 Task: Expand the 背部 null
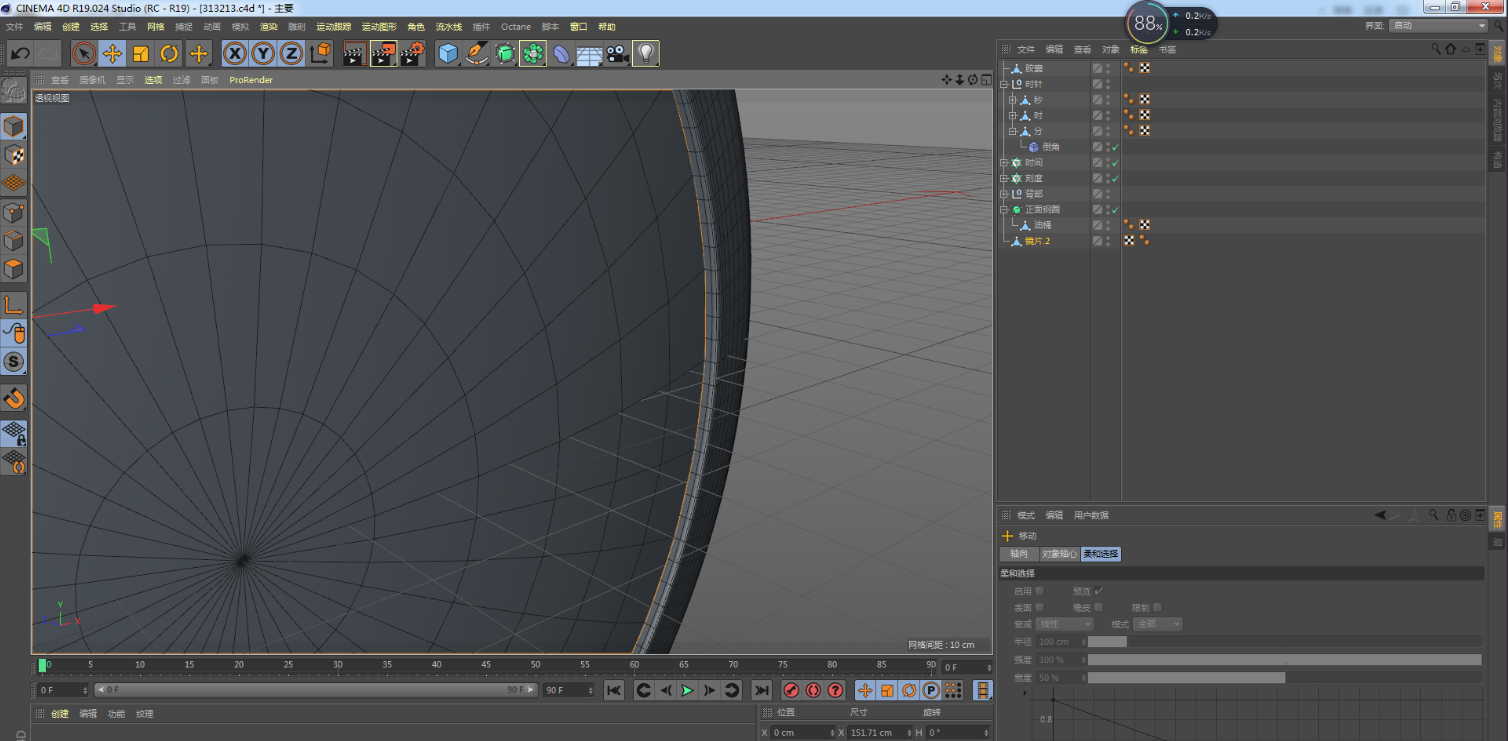(1004, 193)
